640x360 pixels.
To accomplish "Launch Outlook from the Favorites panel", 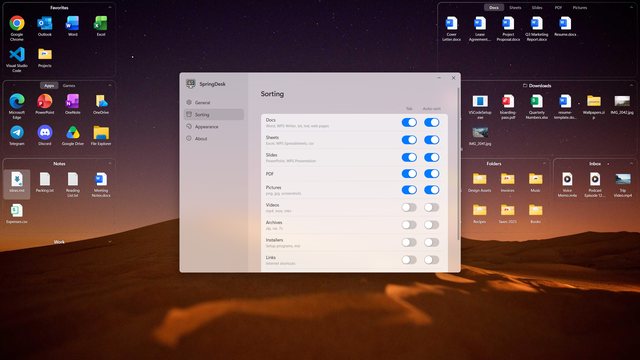I will pyautogui.click(x=45, y=26).
